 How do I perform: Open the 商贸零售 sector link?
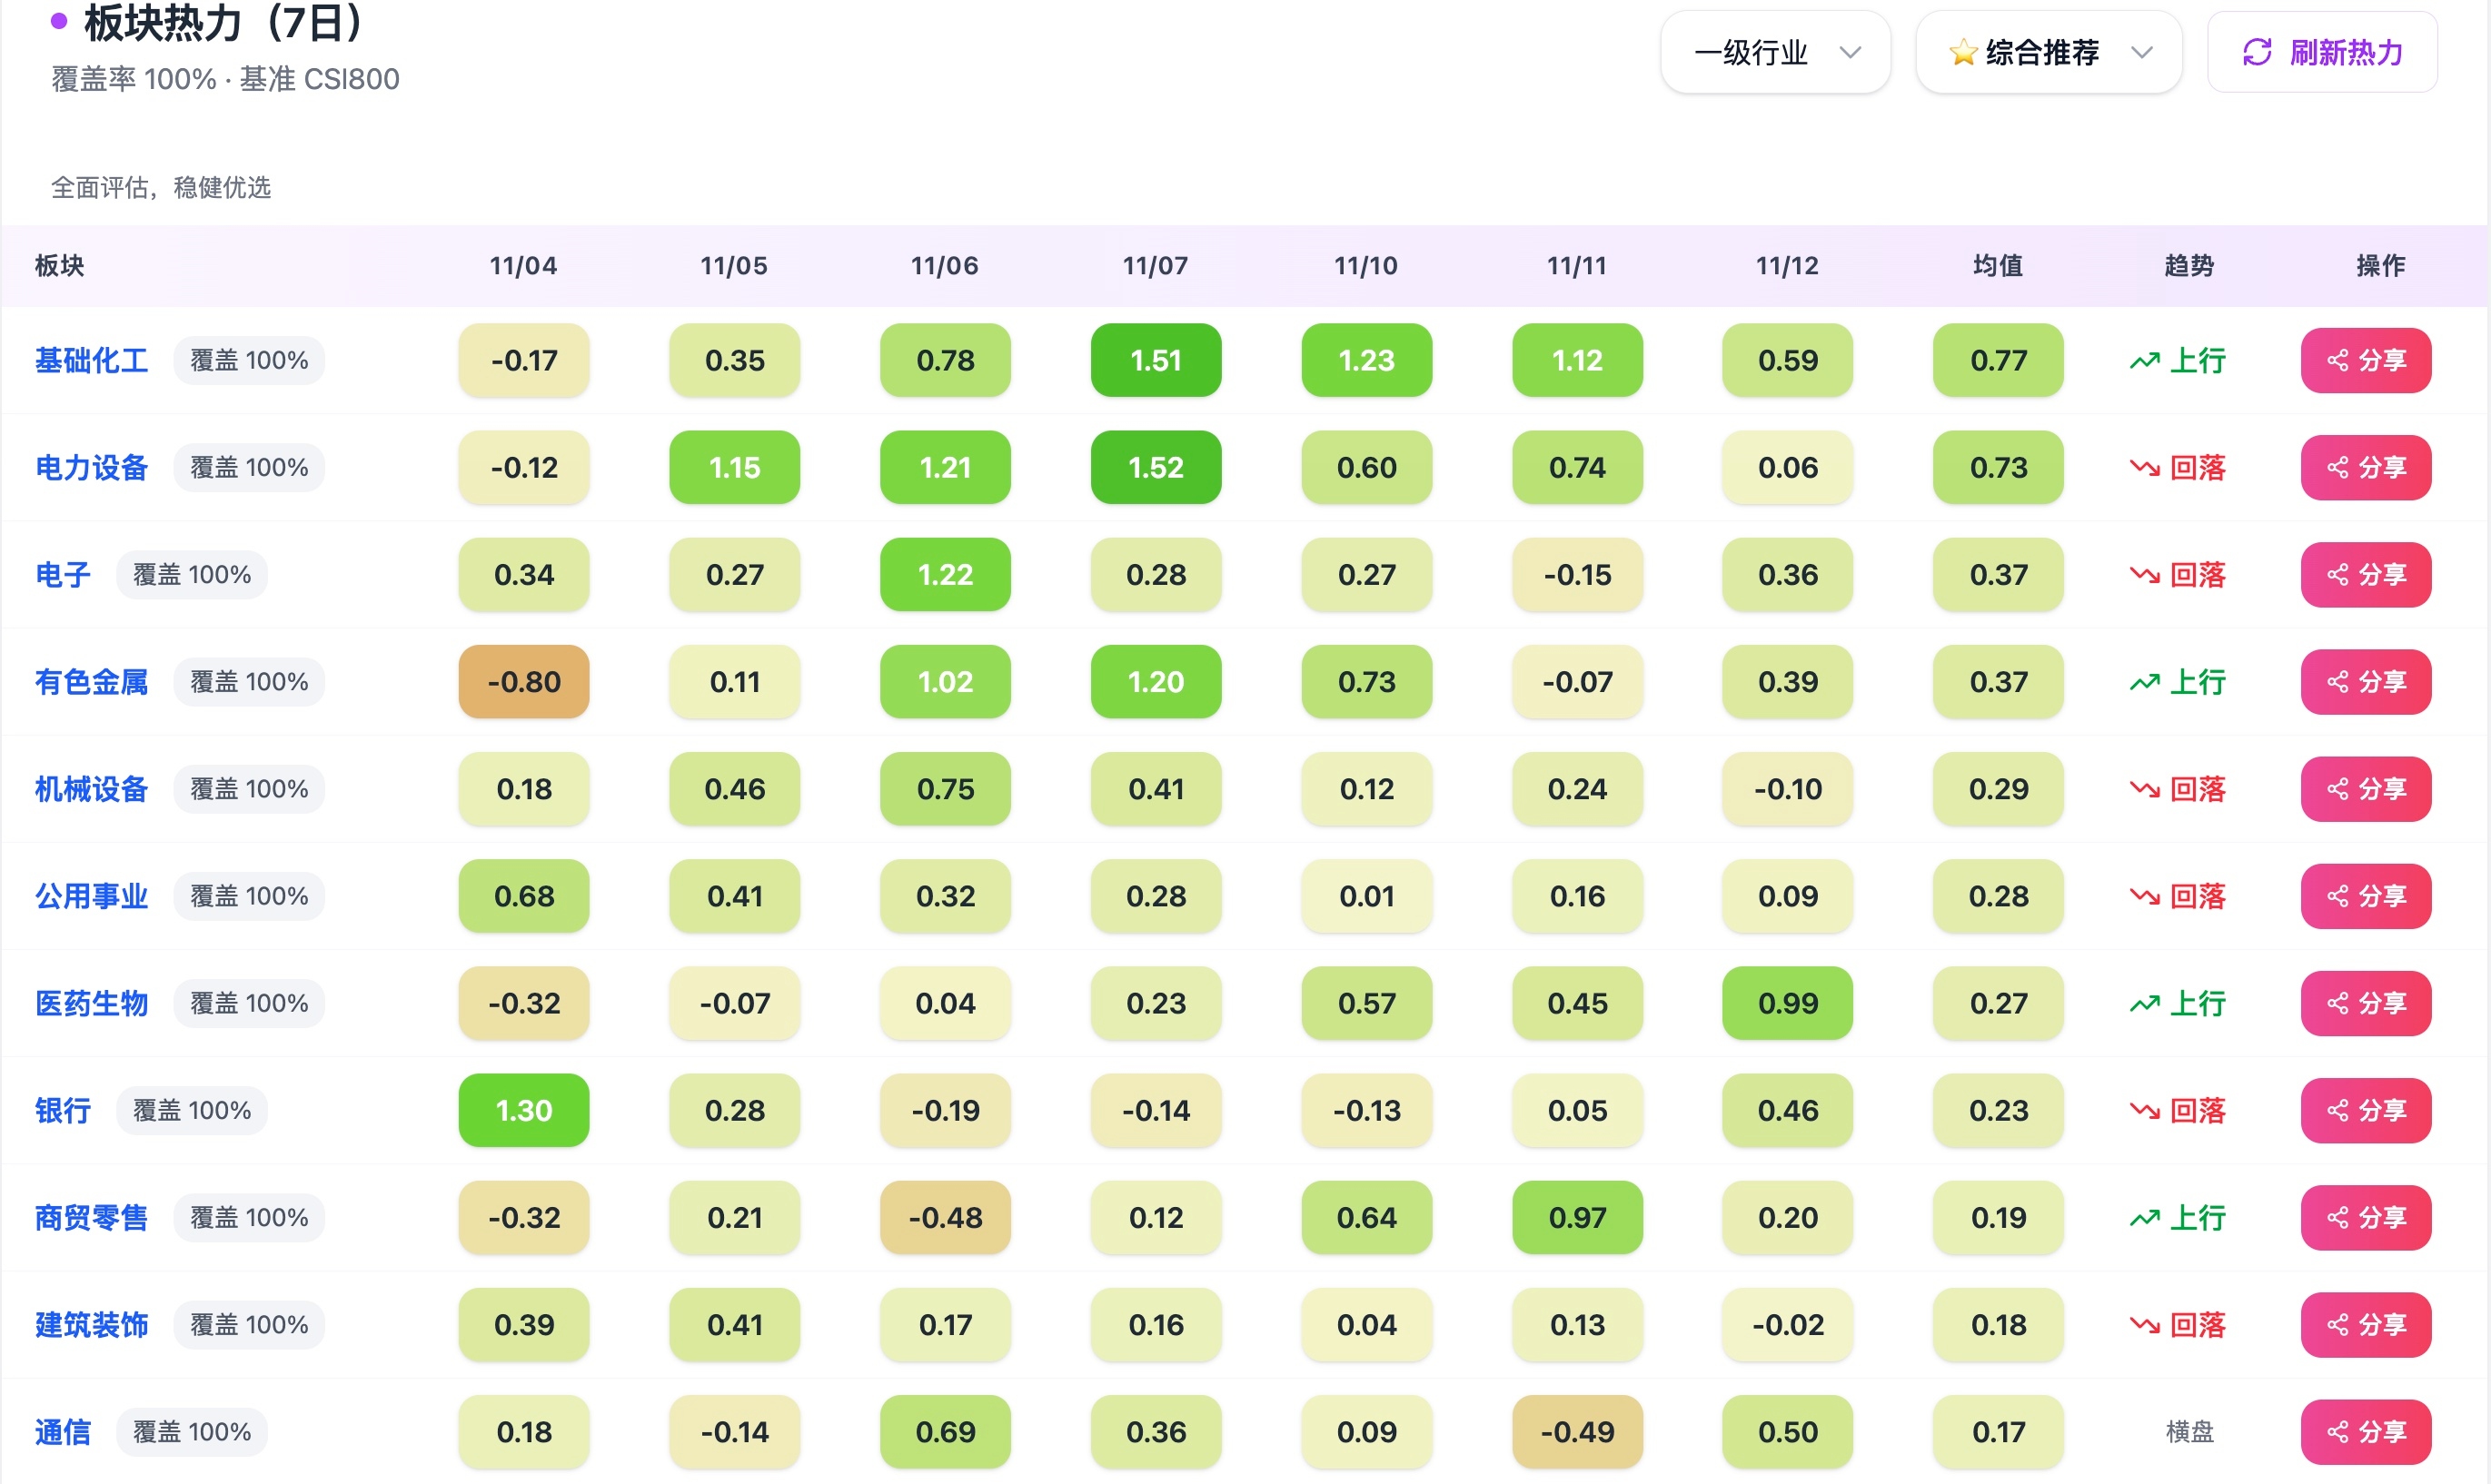[91, 1218]
